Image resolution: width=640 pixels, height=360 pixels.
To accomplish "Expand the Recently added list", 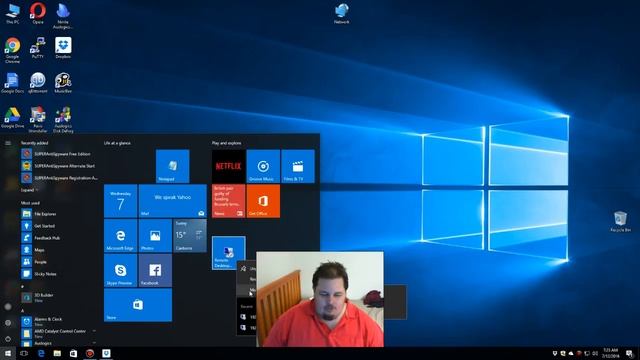I will pos(30,190).
